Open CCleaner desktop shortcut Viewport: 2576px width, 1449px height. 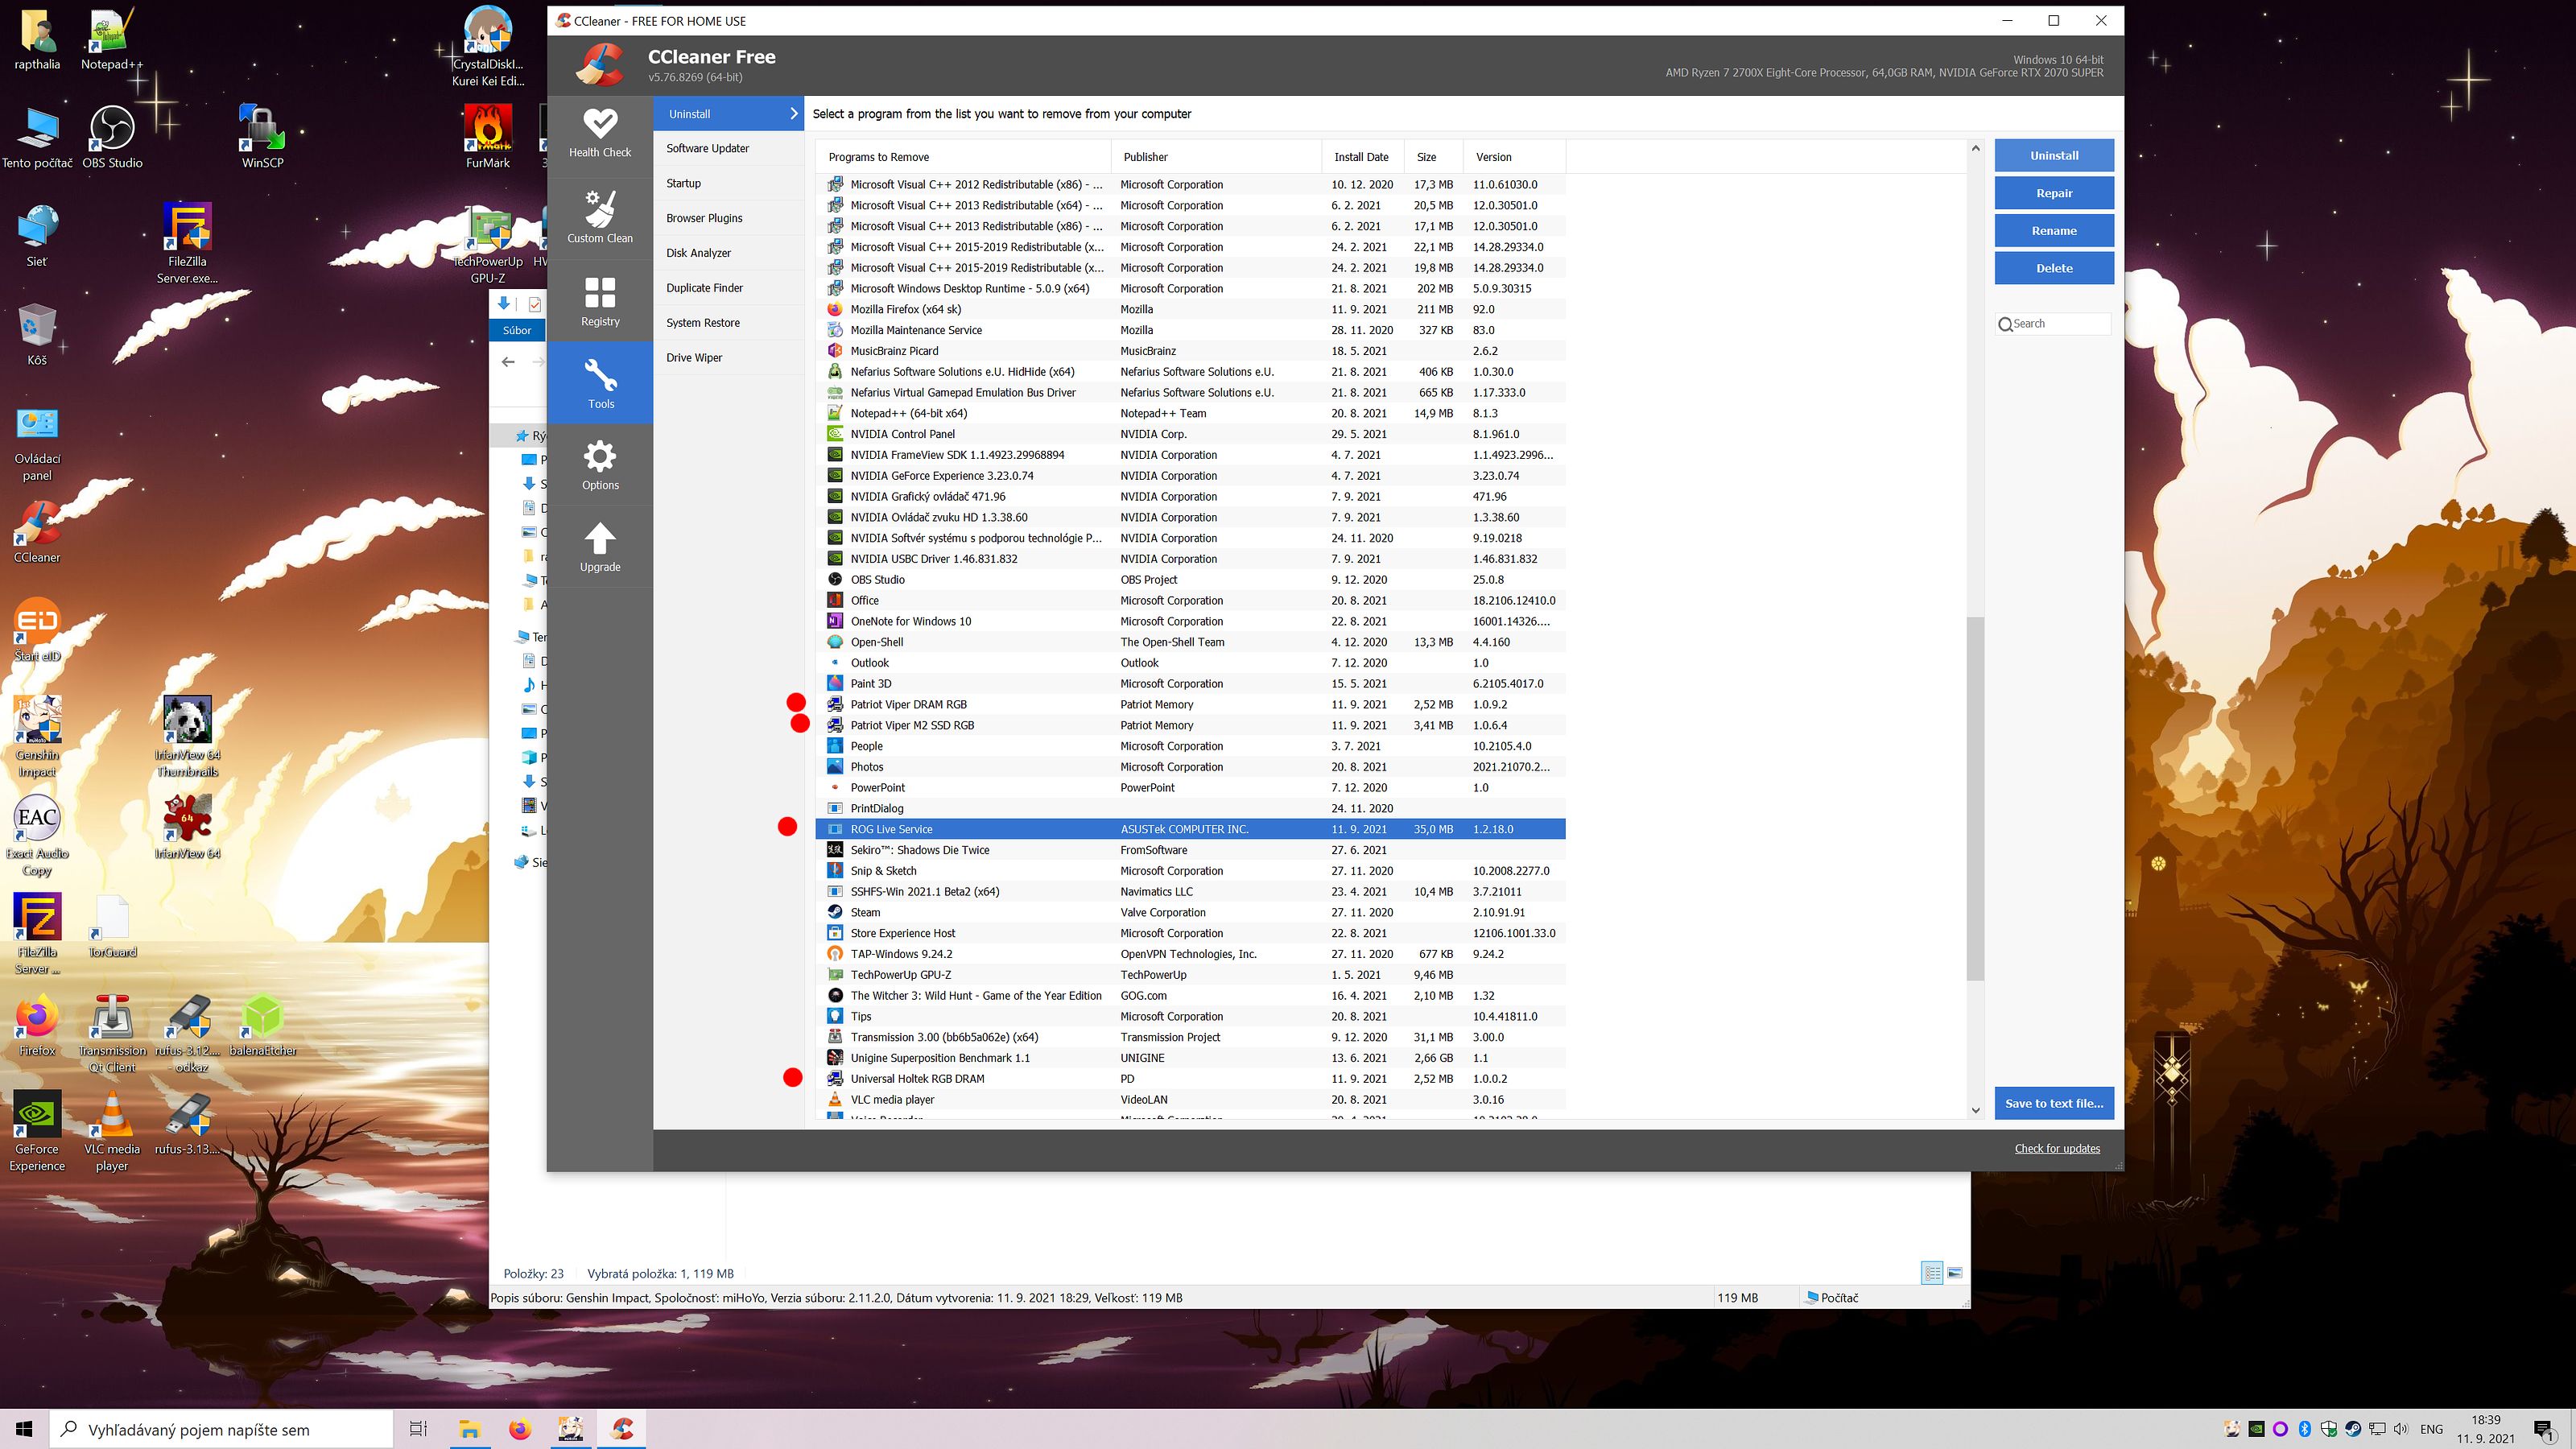pyautogui.click(x=37, y=532)
